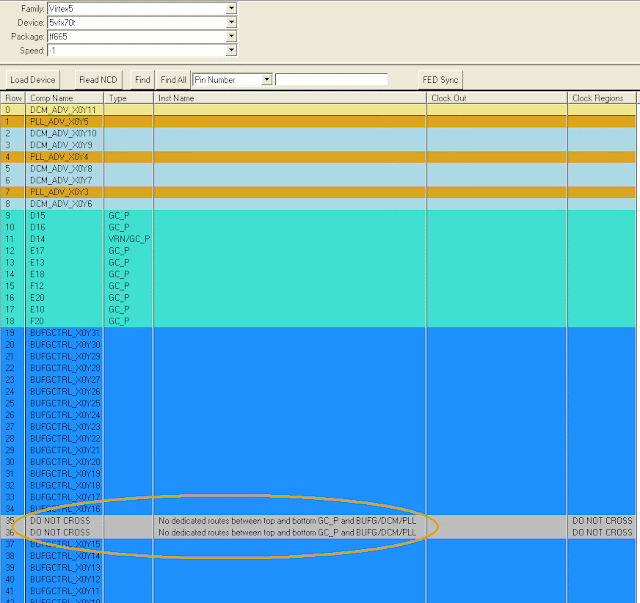
Task: Select the BUFGCTRL_X0Y13 row
Action: (318, 568)
